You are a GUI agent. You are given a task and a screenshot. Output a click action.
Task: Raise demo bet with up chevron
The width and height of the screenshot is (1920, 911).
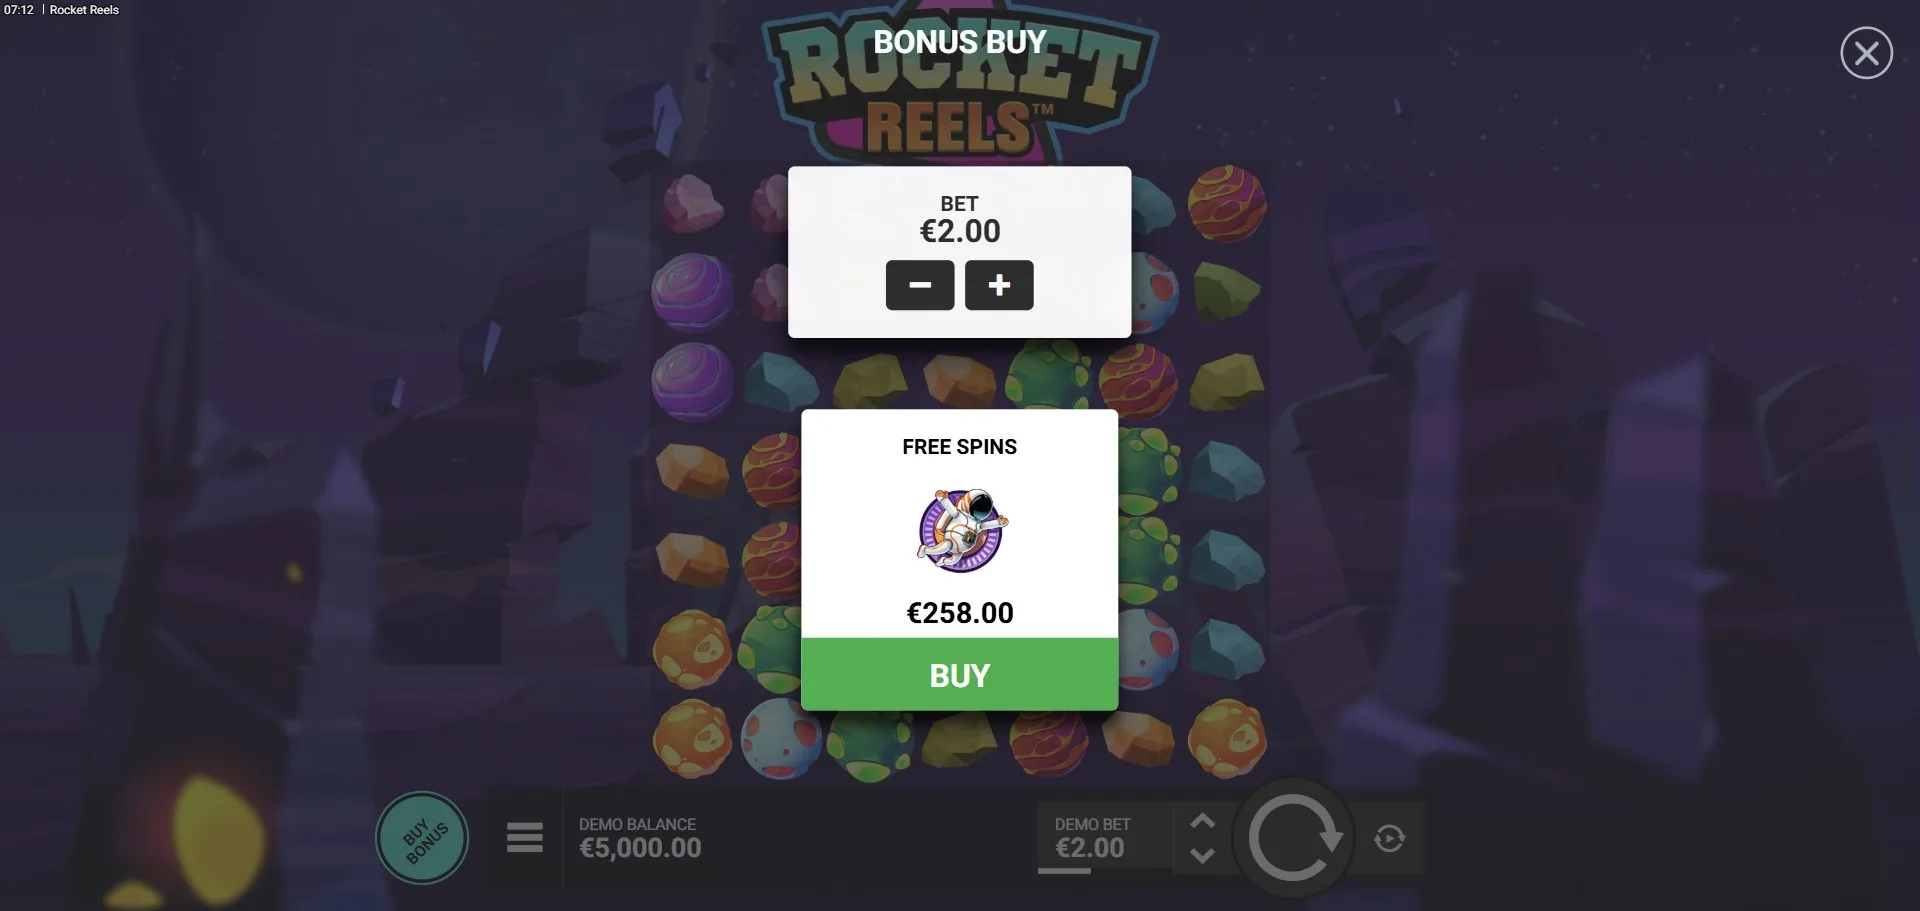[x=1202, y=821]
